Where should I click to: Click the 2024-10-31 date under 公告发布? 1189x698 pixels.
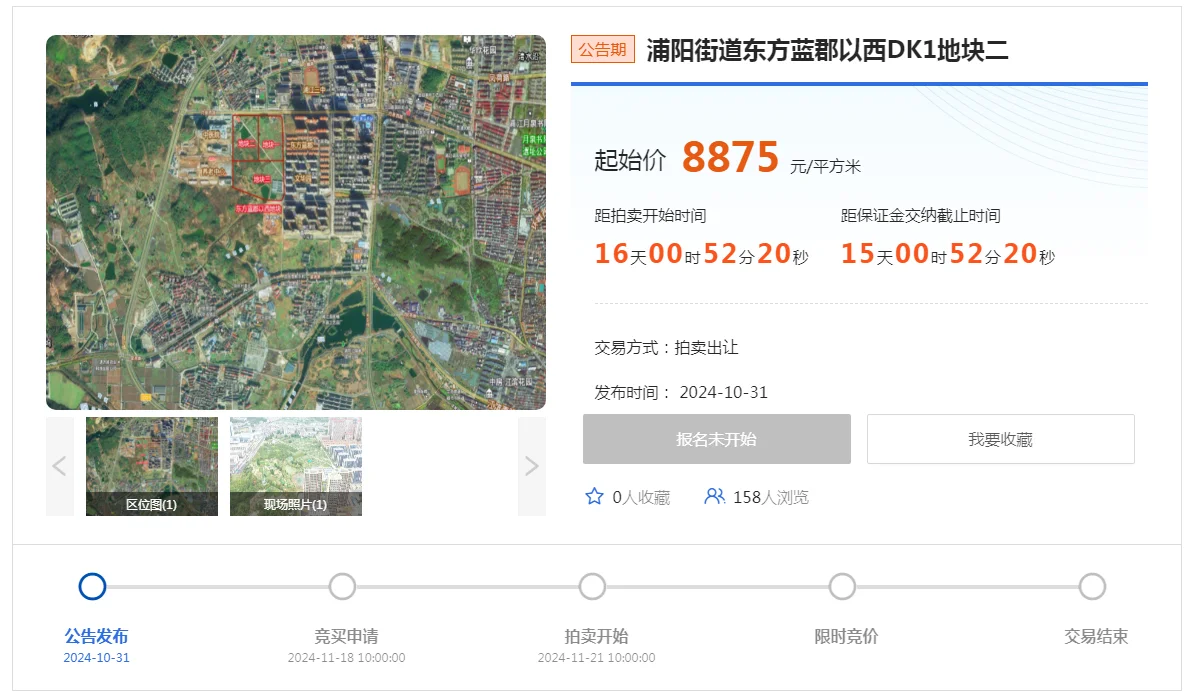click(x=96, y=658)
